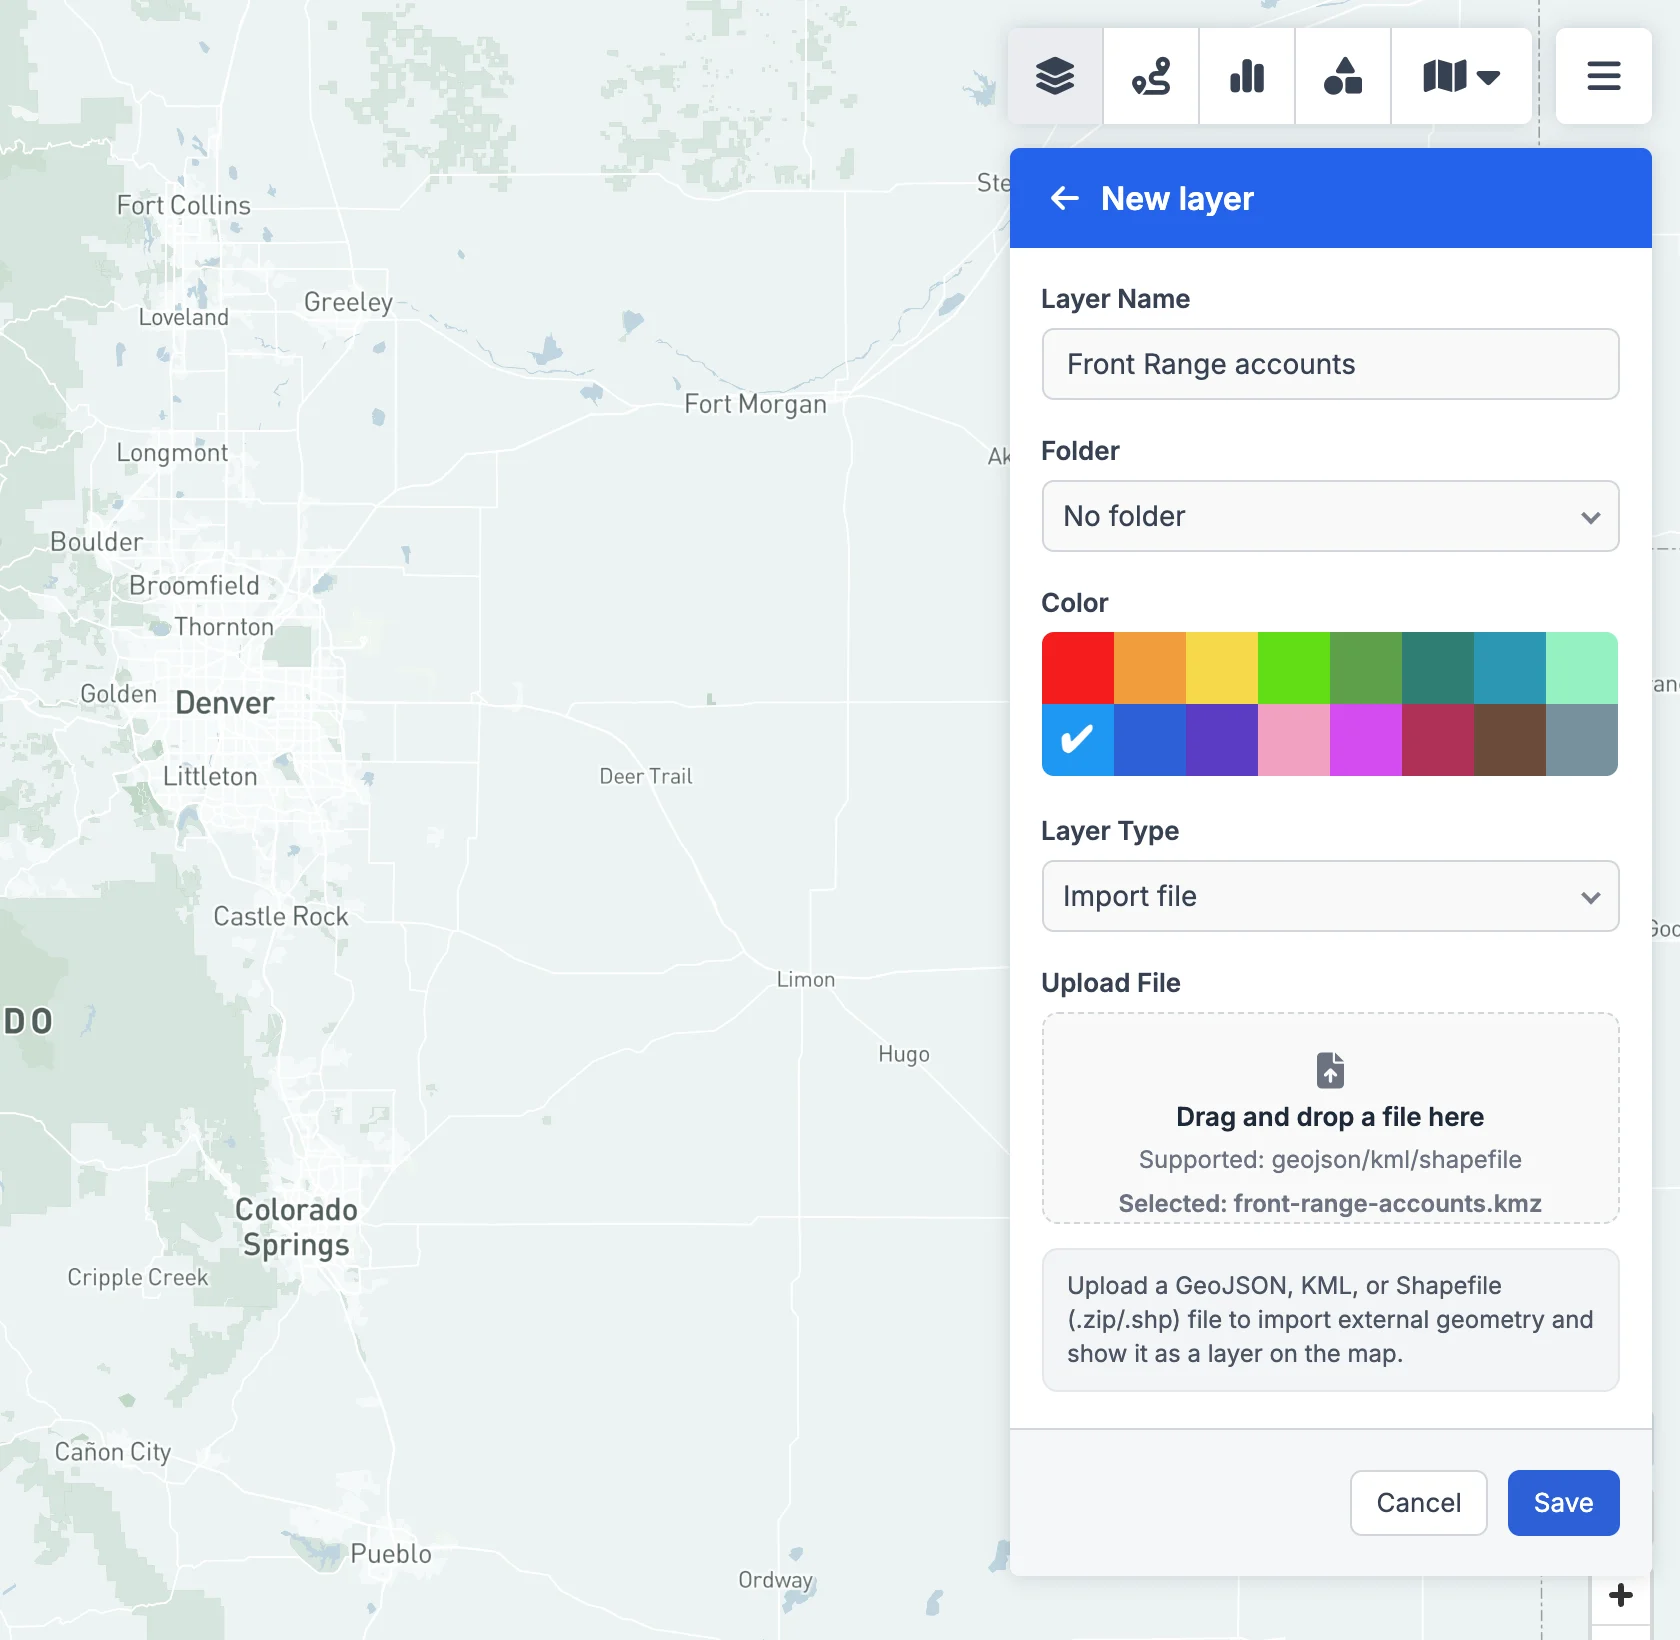
Task: Save the new layer
Action: click(1563, 1503)
